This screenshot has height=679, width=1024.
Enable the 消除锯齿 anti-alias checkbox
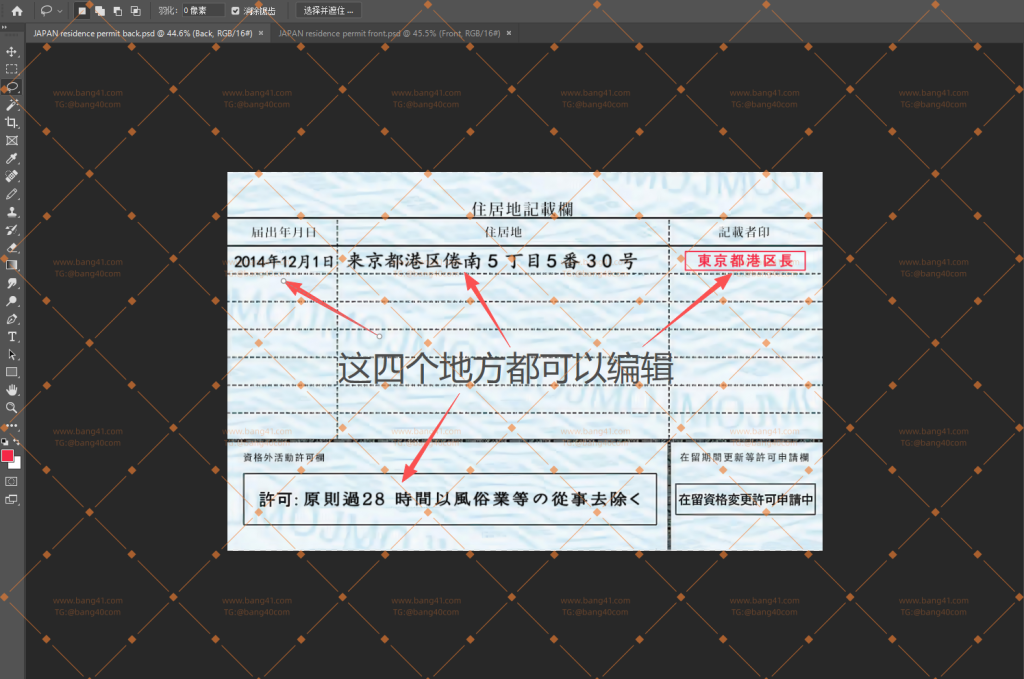point(235,10)
